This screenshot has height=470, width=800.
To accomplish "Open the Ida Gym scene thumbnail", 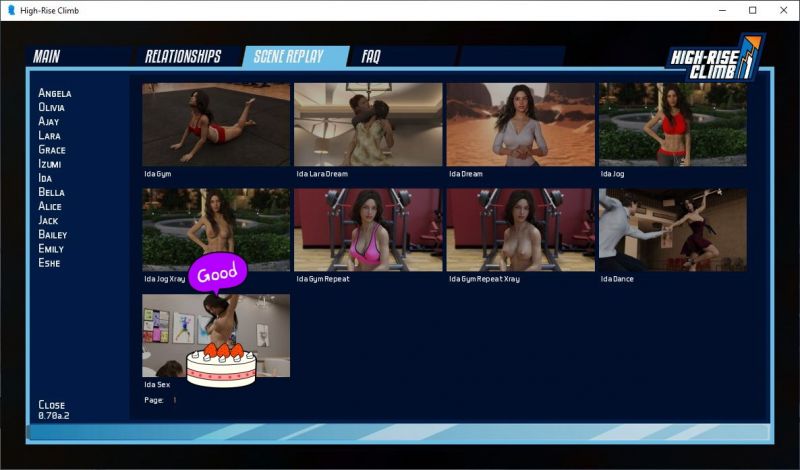I will [216, 125].
